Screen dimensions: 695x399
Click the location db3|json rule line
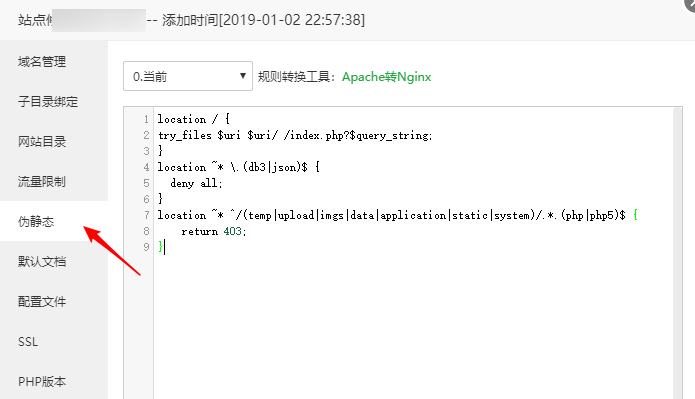click(x=238, y=167)
